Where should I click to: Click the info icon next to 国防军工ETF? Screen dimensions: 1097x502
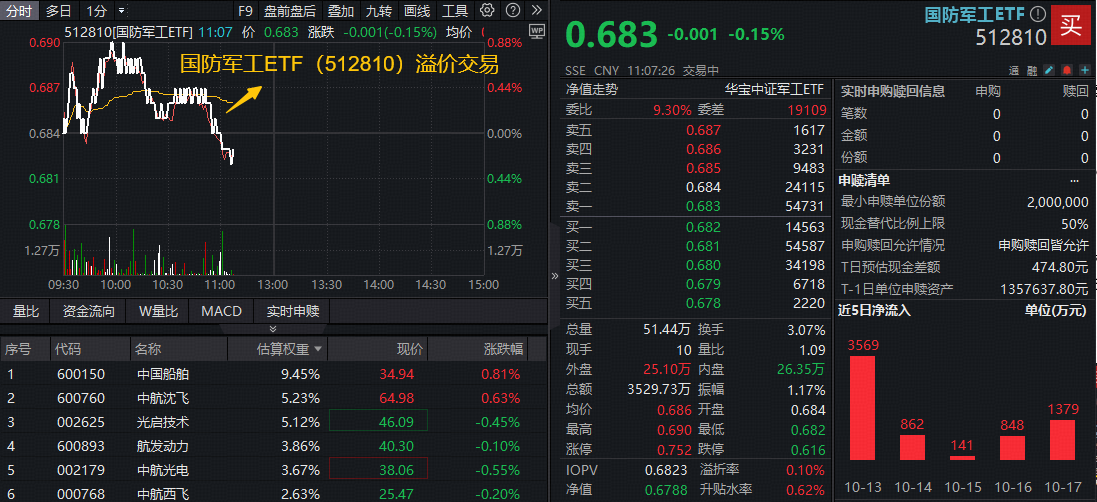pos(1037,15)
